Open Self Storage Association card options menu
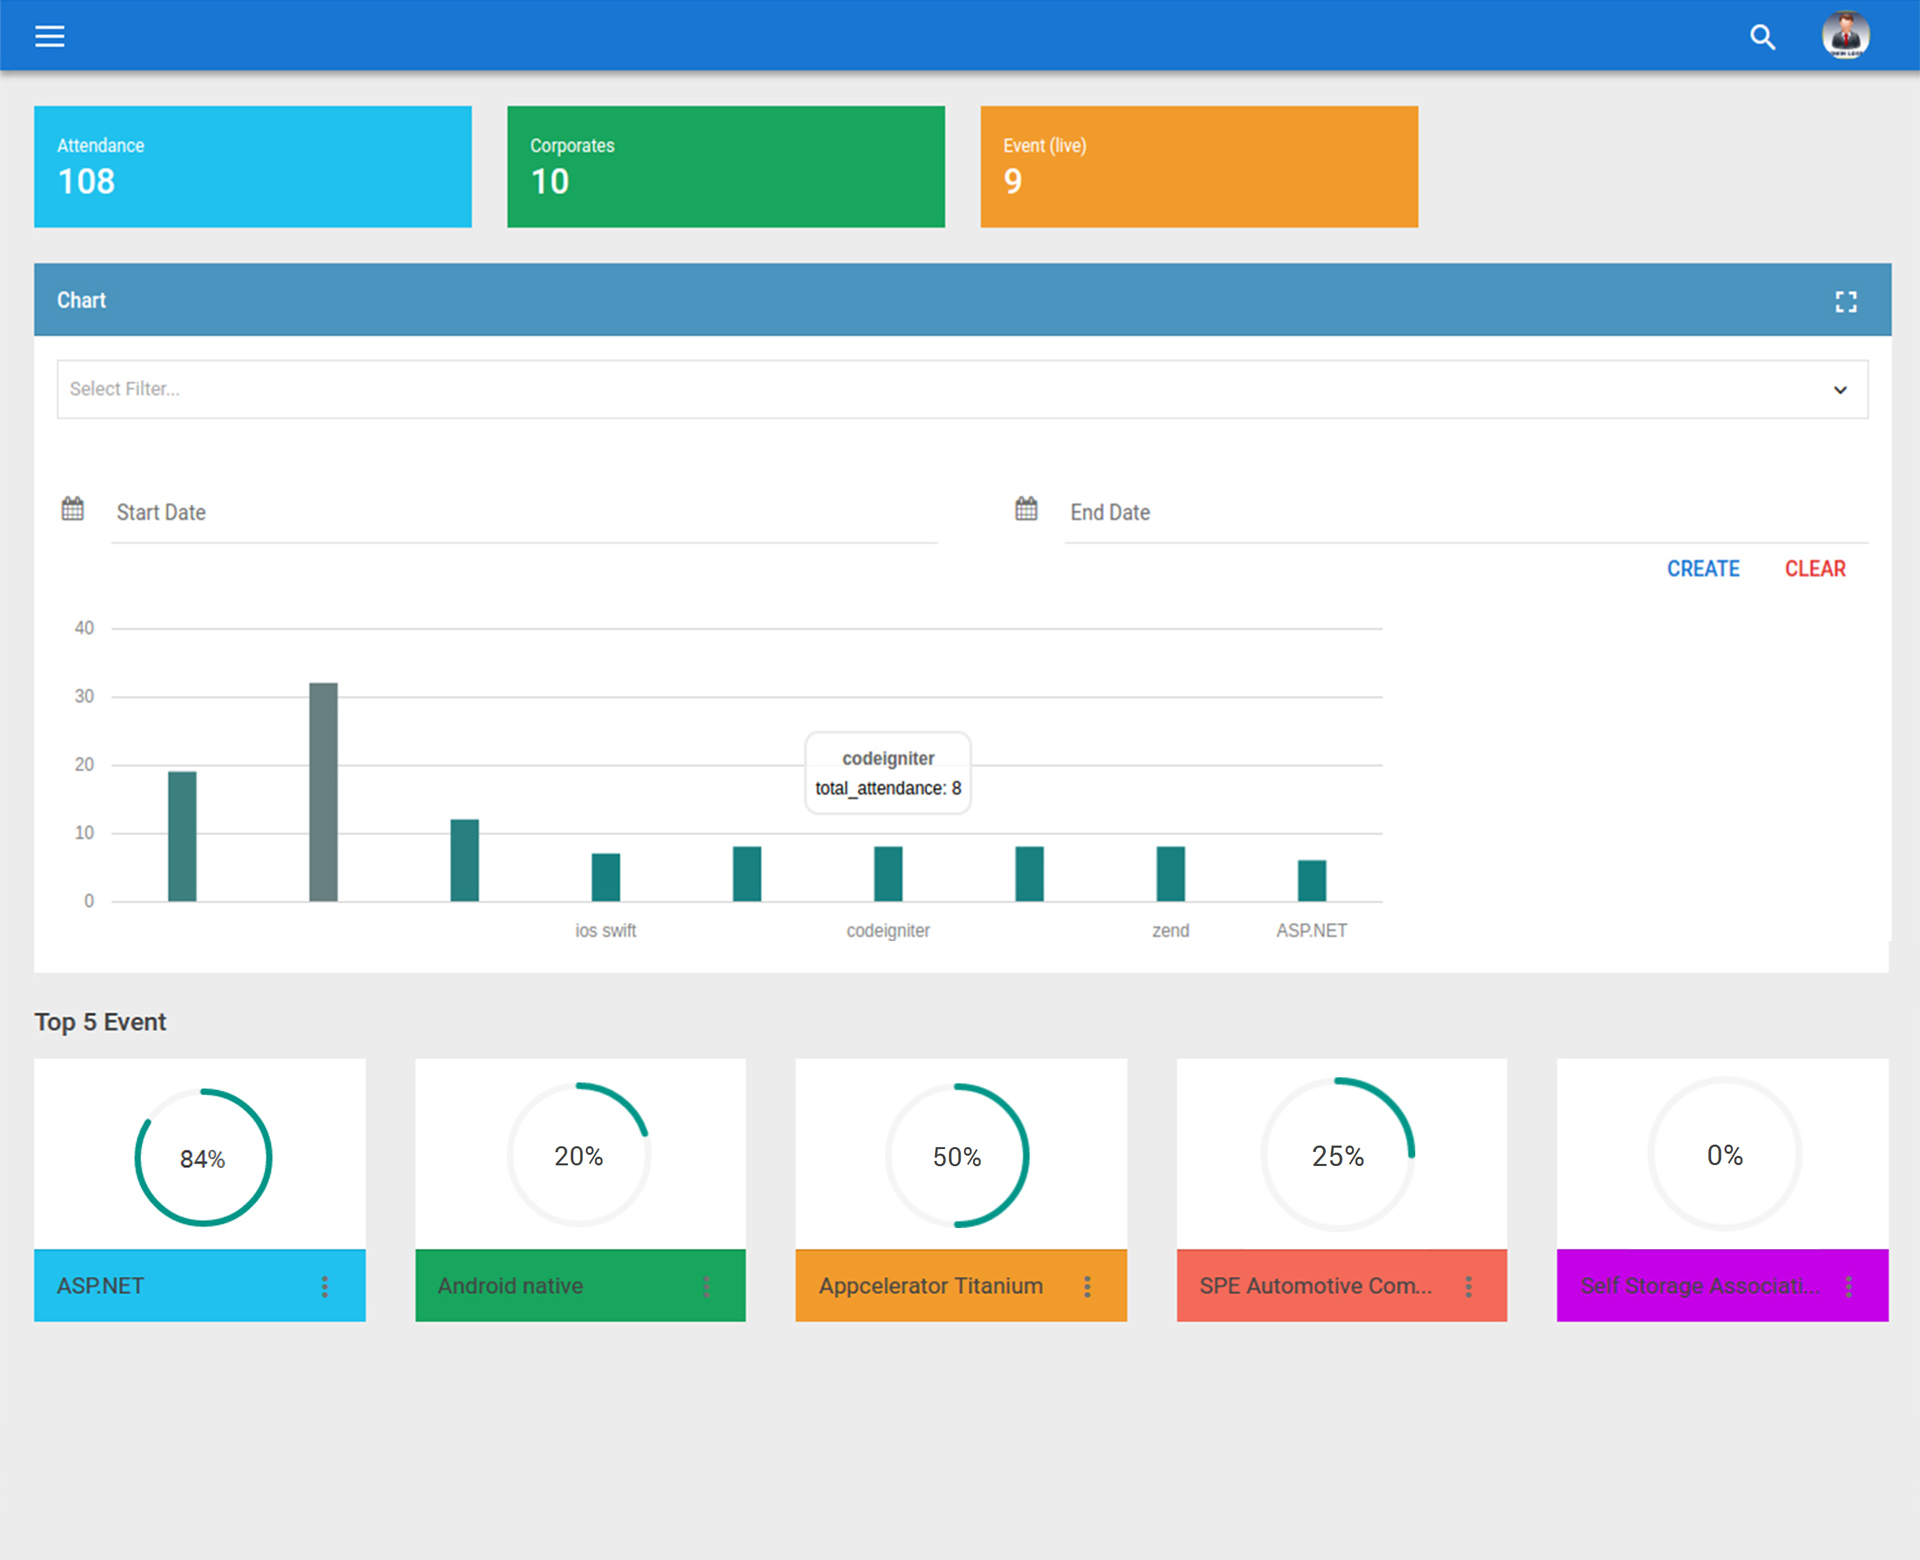 tap(1849, 1286)
